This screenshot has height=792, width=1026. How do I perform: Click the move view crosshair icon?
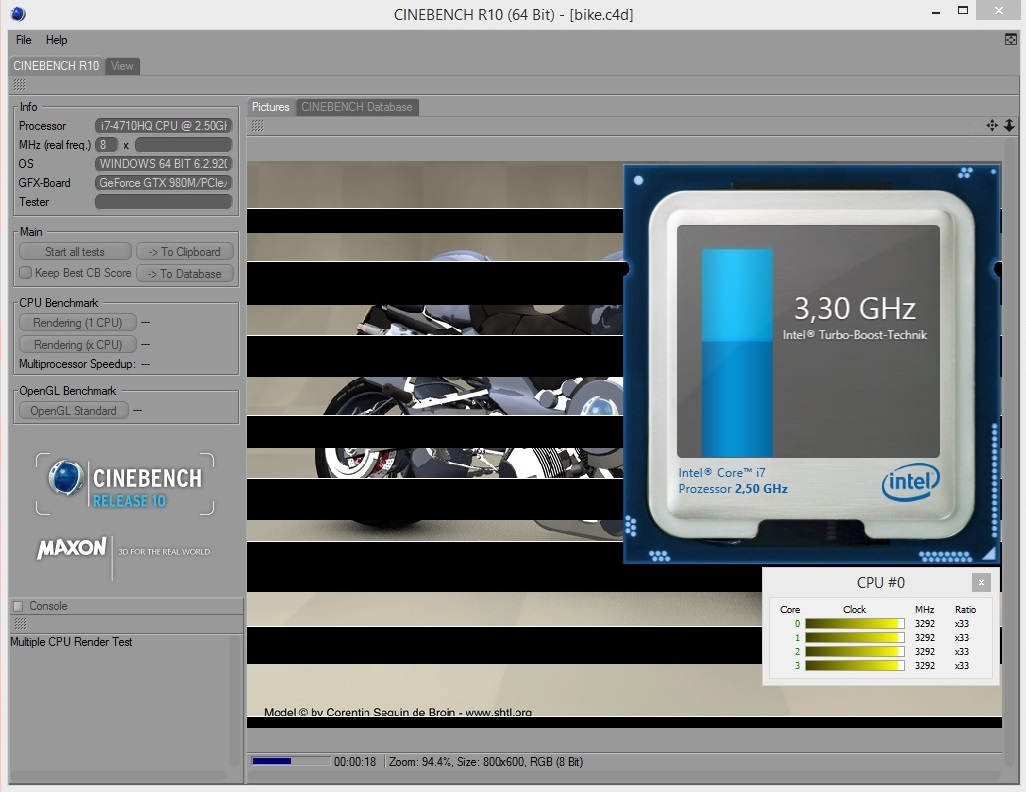coord(992,126)
